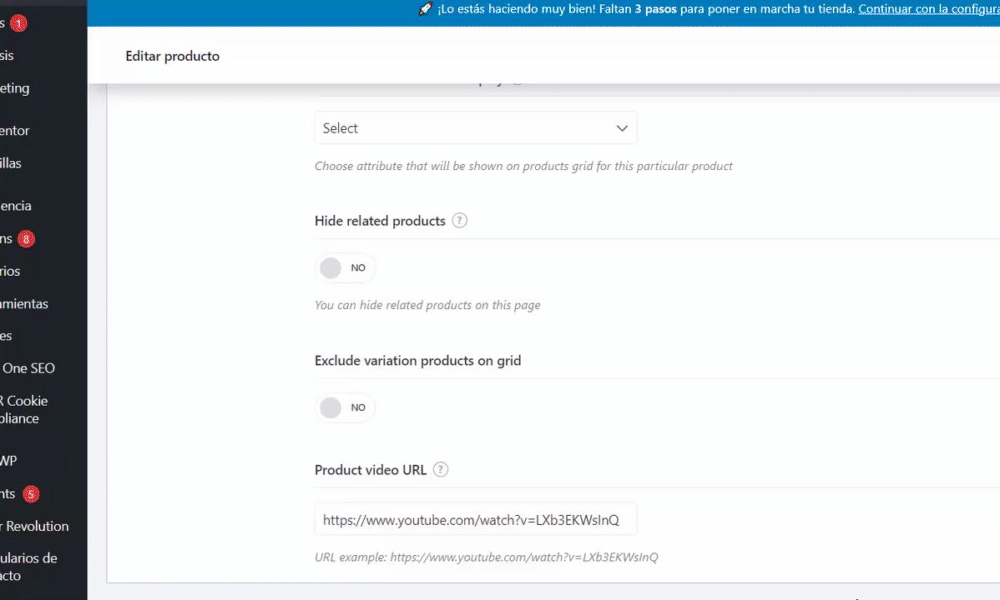1000x600 pixels.
Task: Follow the Continuar con la configuración link
Action: click(x=928, y=9)
